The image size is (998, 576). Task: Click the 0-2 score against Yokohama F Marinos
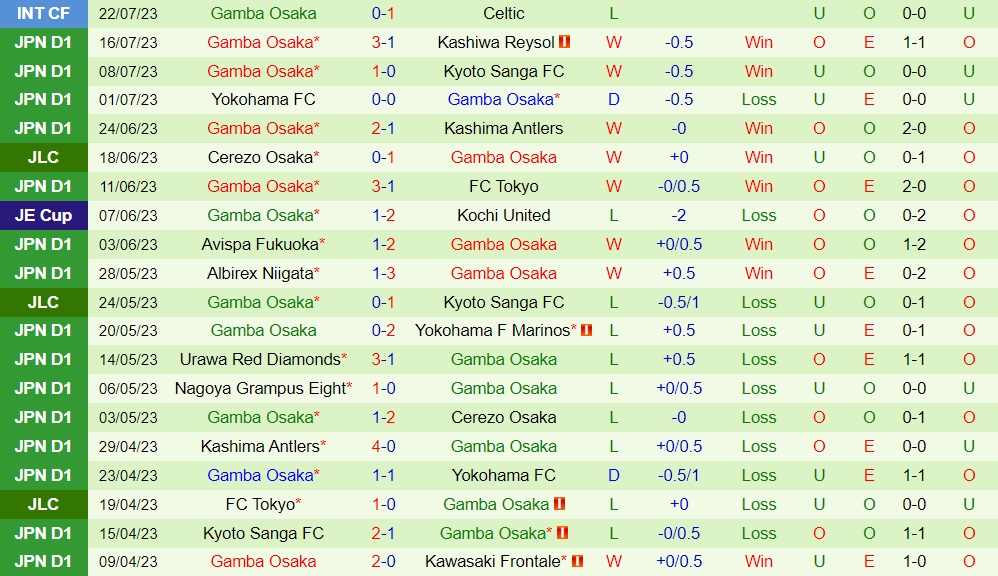pyautogui.click(x=383, y=330)
